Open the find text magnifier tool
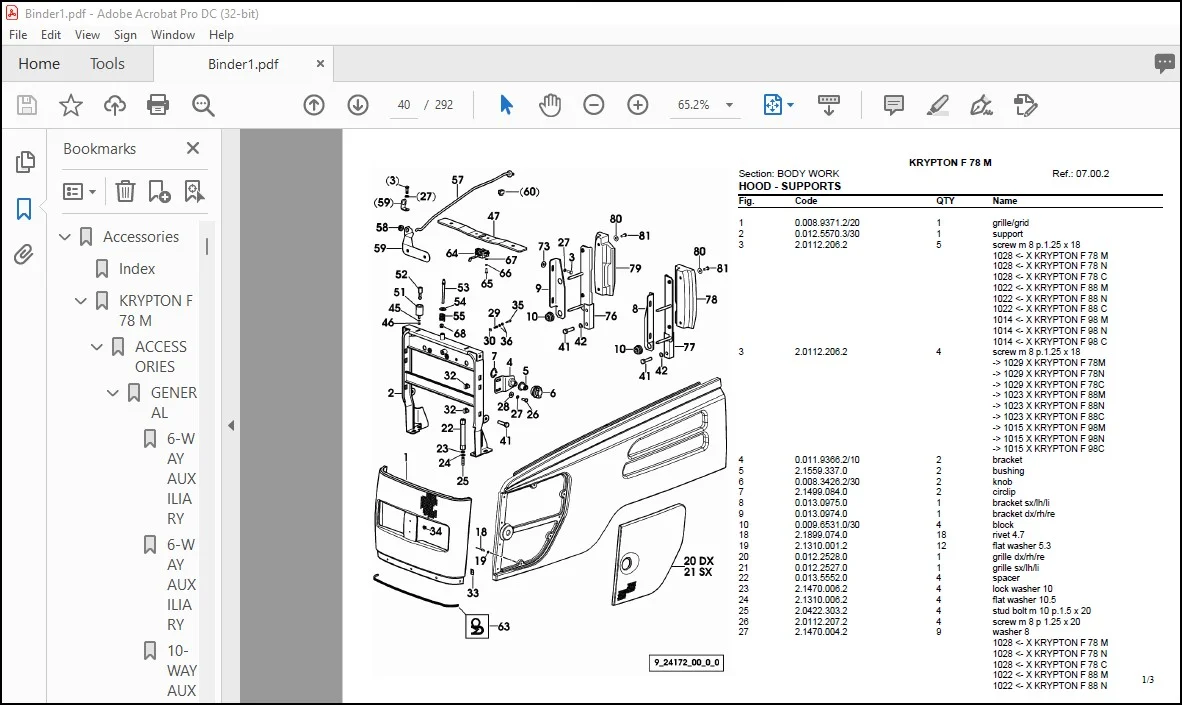The height and width of the screenshot is (705, 1182). tap(203, 105)
